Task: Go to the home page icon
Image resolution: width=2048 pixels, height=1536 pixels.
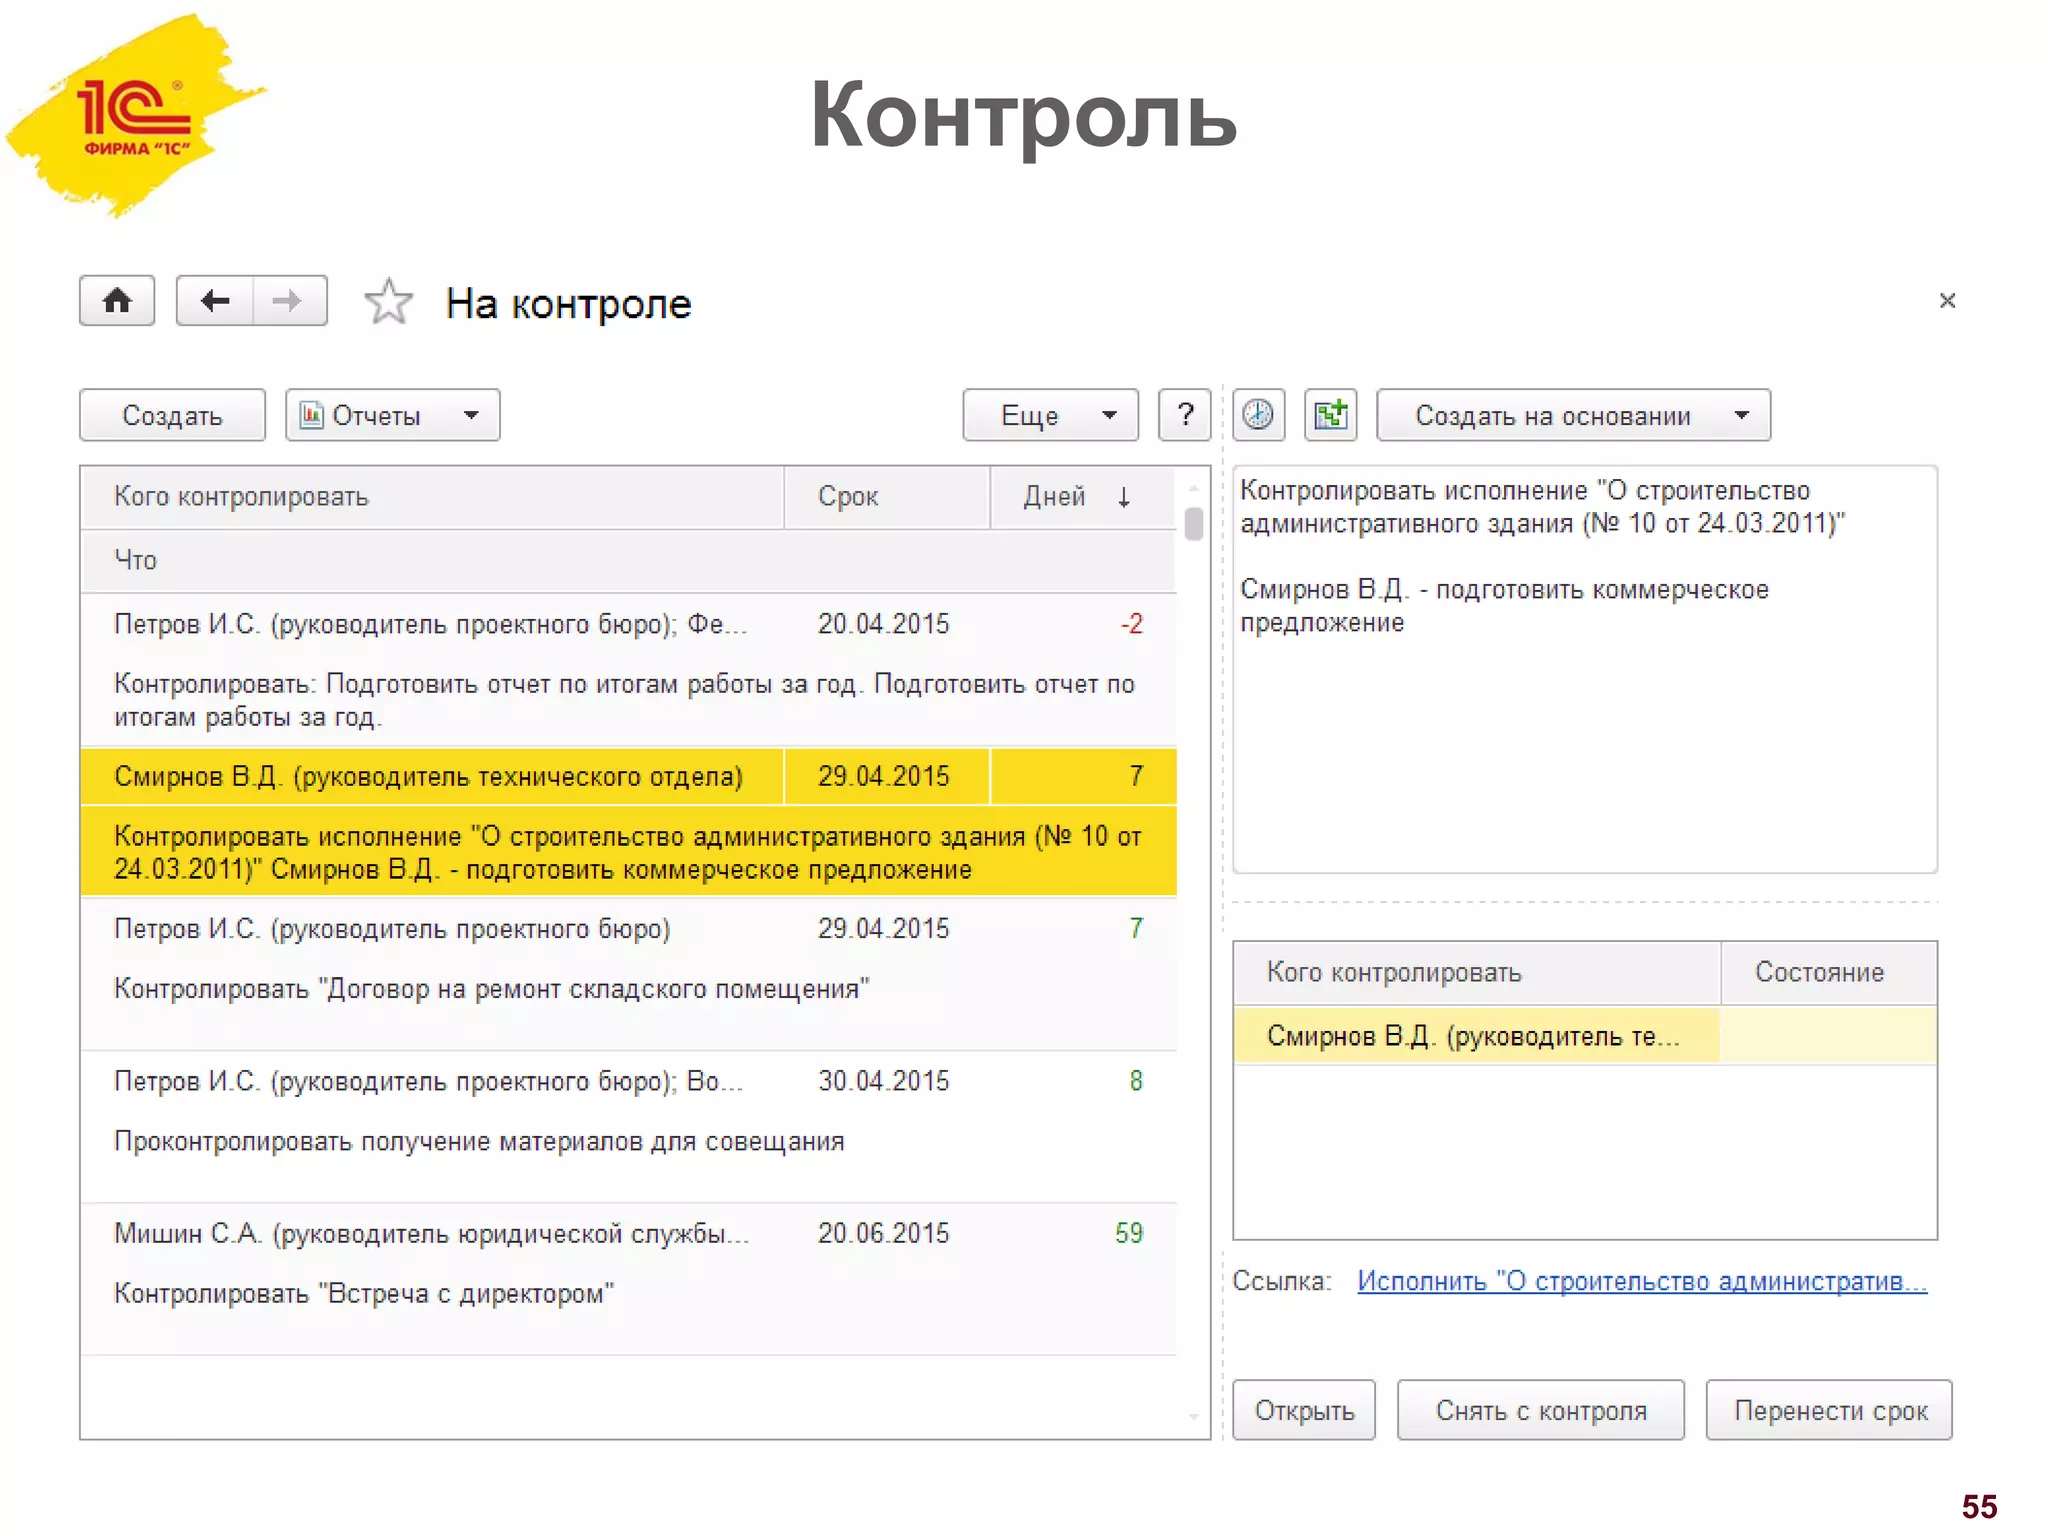Action: [x=117, y=301]
